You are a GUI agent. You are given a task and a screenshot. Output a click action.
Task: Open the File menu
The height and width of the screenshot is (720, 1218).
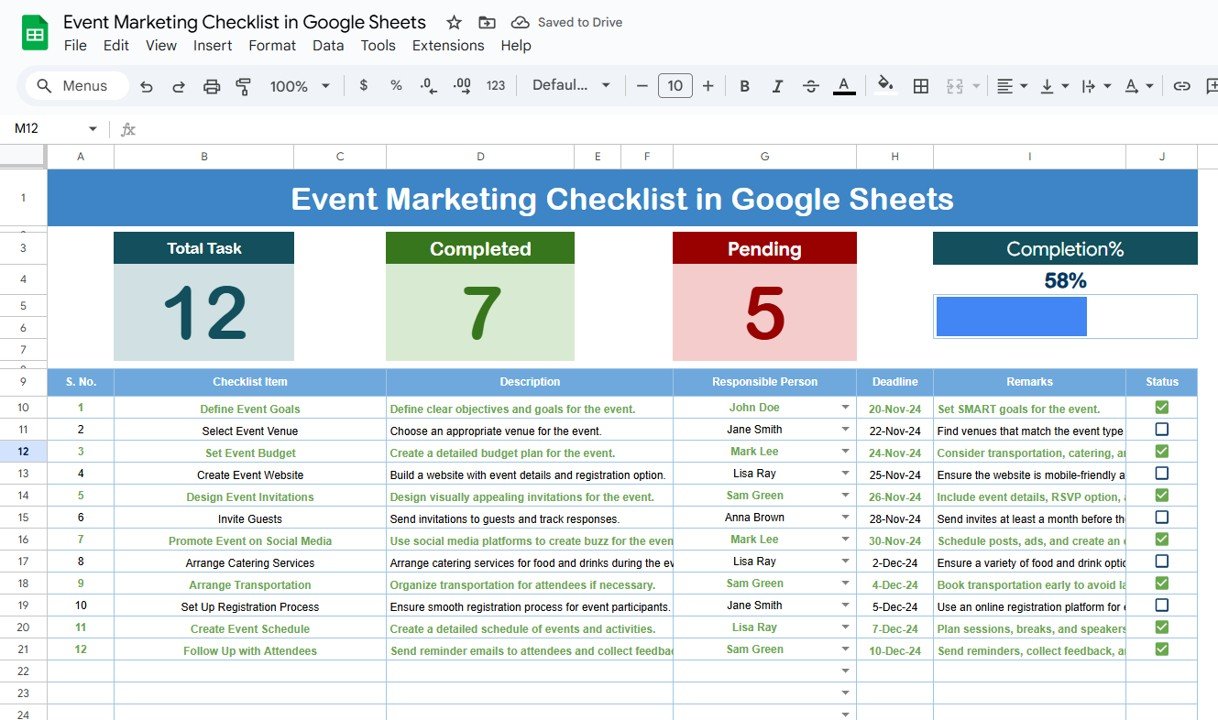[75, 45]
